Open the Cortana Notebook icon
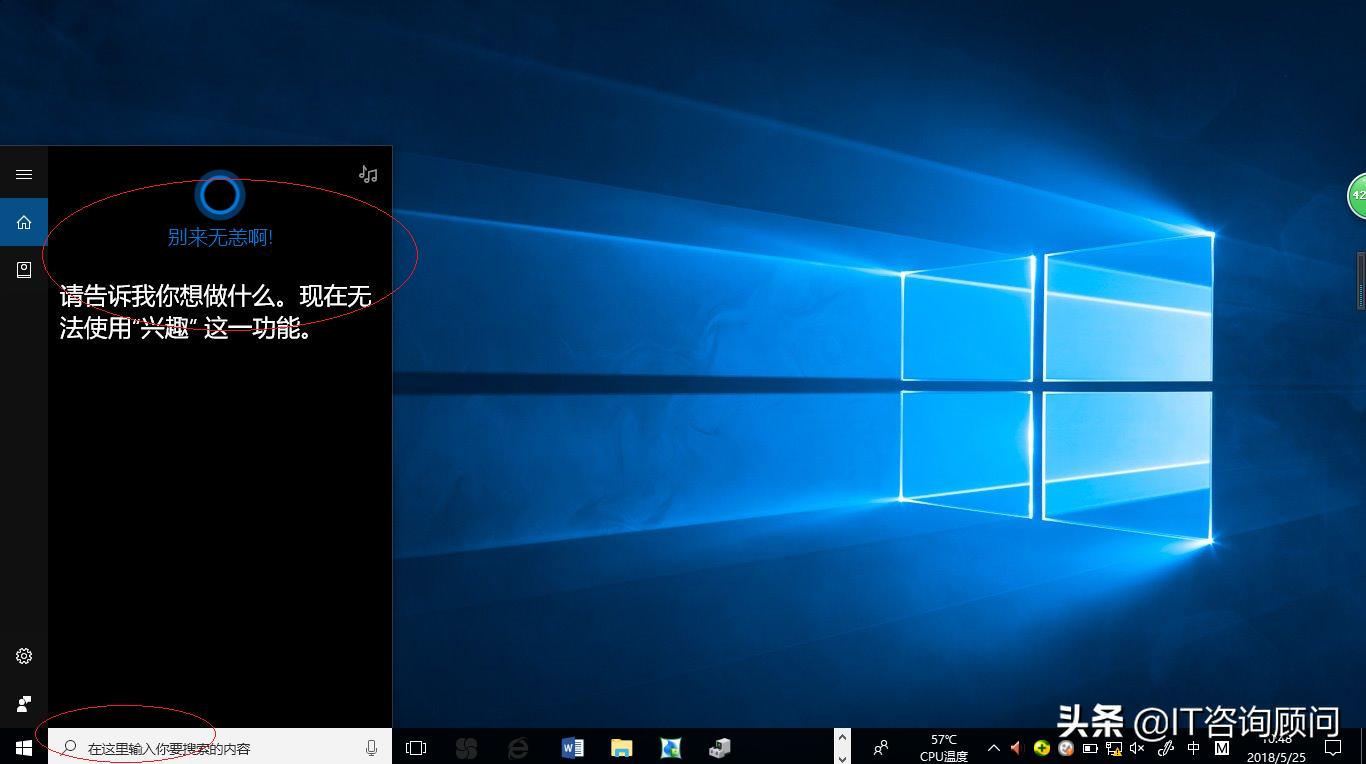Viewport: 1366px width, 764px height. click(23, 269)
